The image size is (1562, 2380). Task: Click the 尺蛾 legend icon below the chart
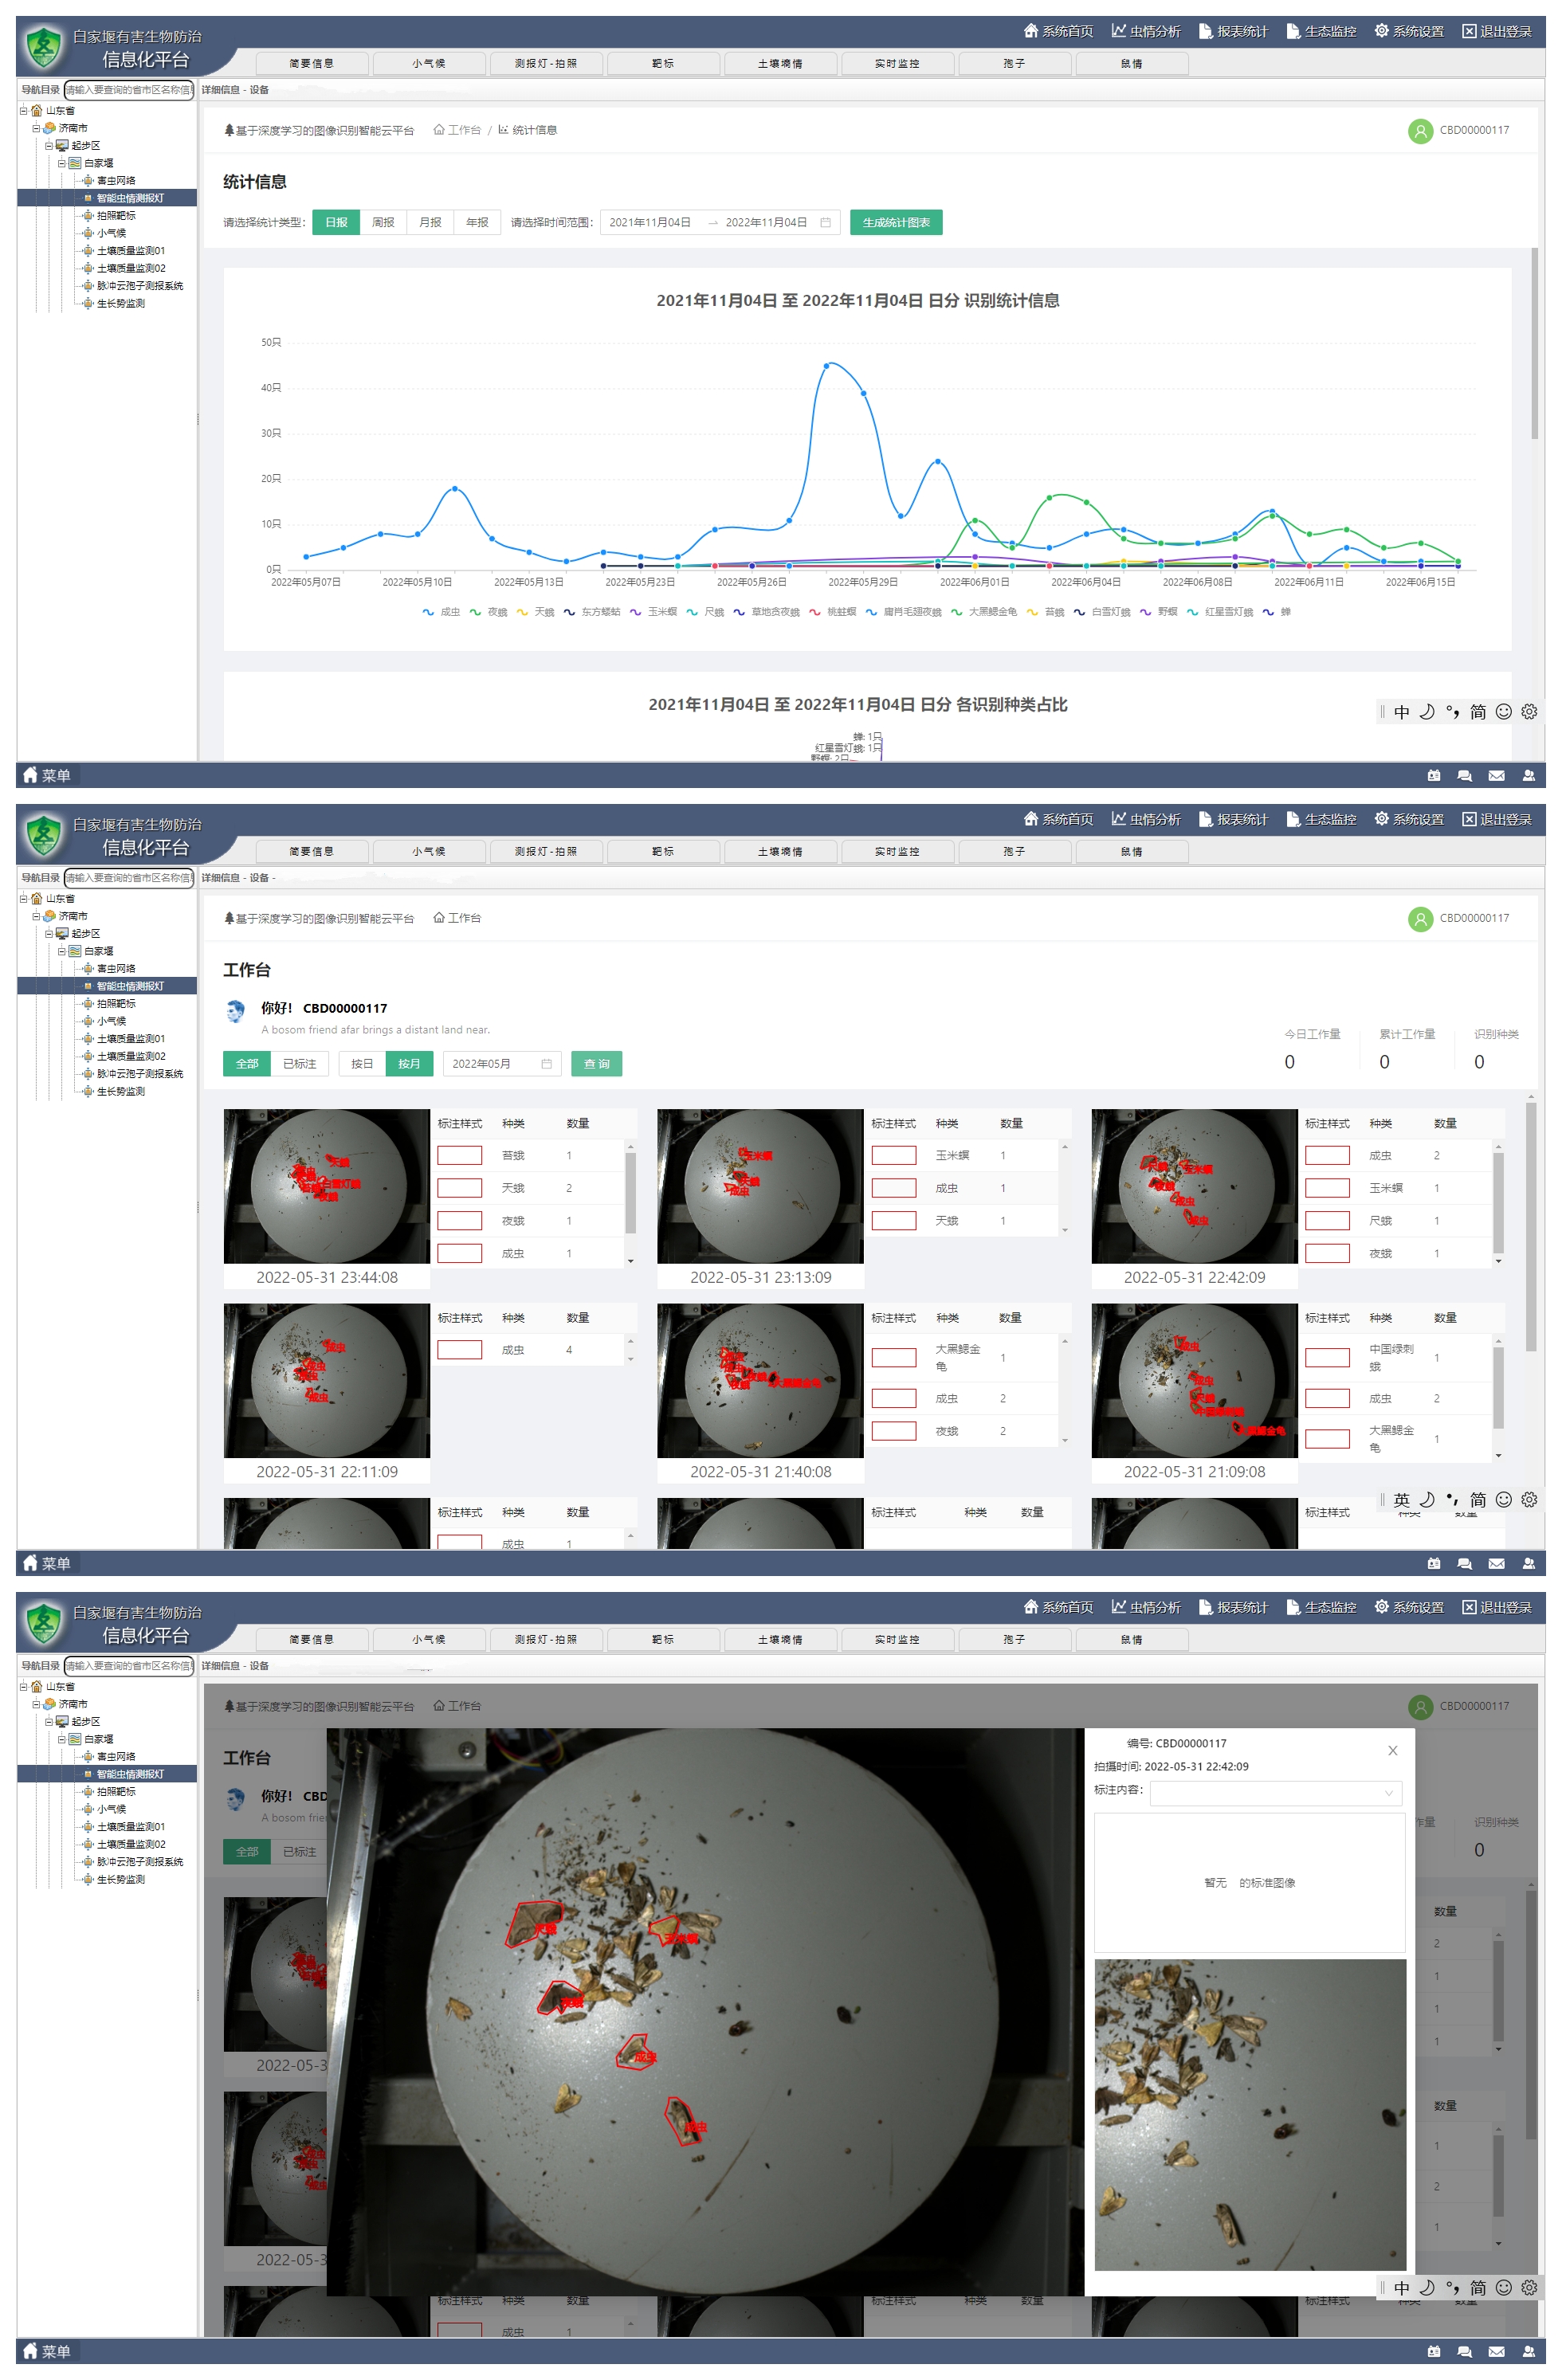(x=691, y=612)
